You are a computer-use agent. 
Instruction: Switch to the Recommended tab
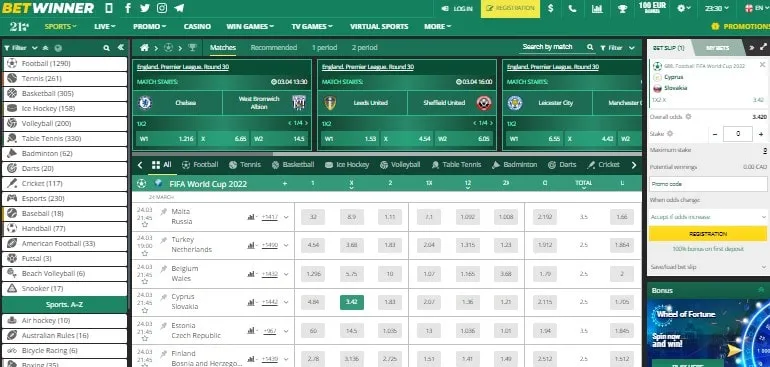point(274,48)
